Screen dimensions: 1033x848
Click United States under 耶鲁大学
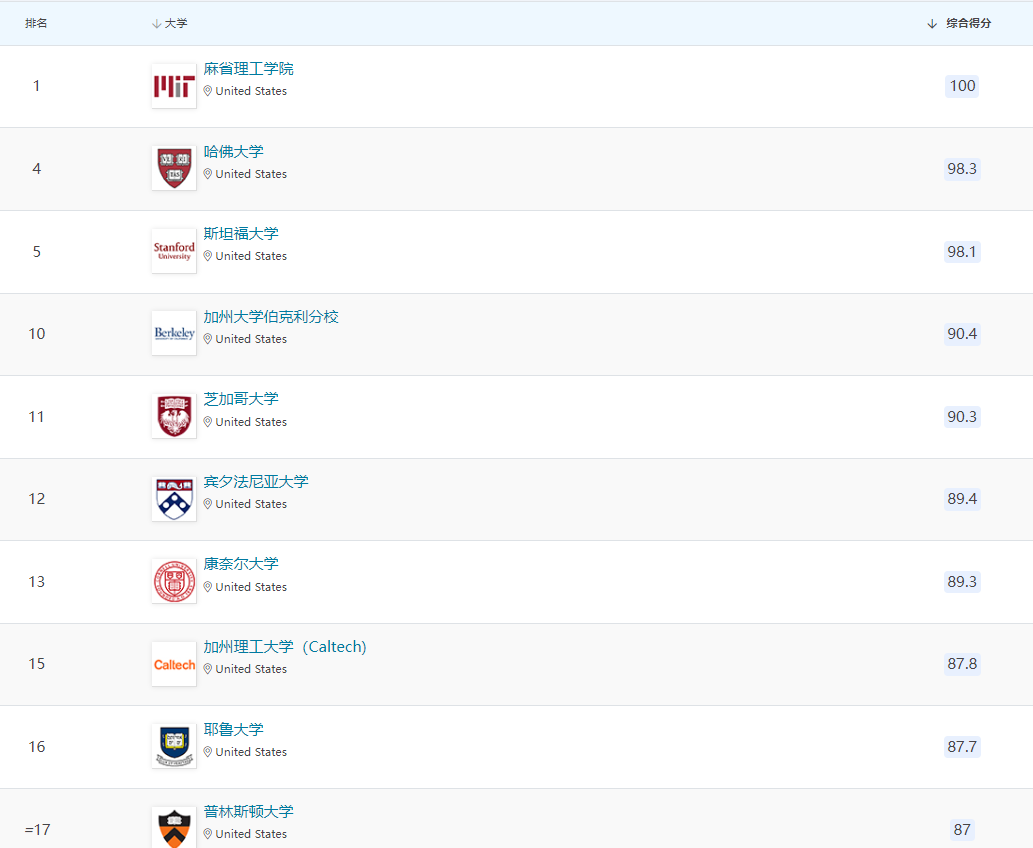251,752
